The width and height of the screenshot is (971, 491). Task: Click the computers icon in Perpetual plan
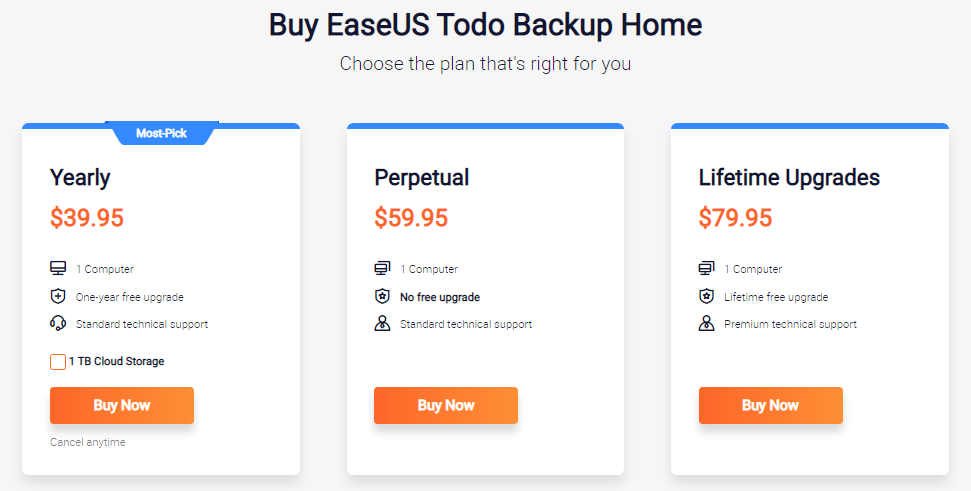click(x=382, y=268)
